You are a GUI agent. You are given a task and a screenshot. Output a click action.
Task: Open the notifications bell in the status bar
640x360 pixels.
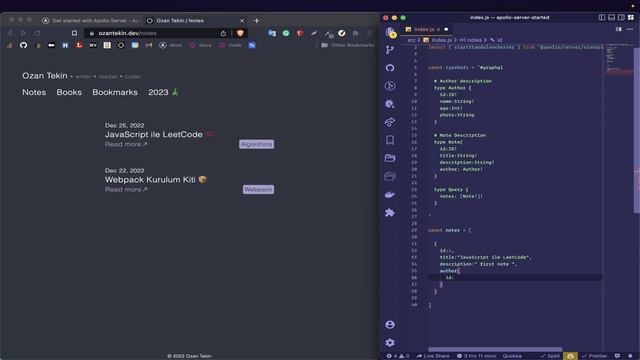[630, 356]
